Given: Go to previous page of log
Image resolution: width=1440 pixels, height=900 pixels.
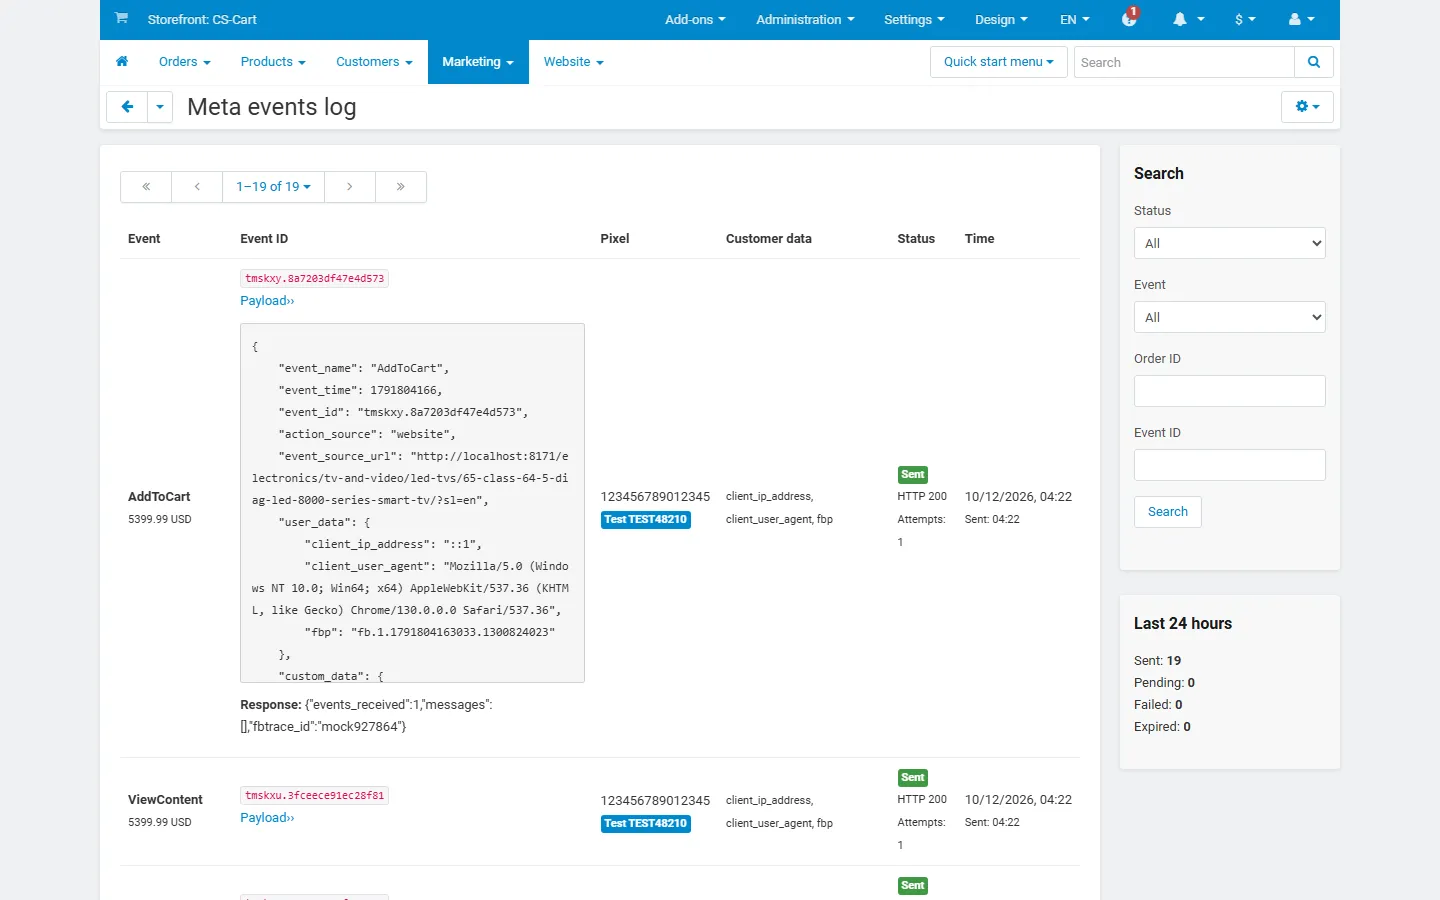Looking at the screenshot, I should pos(197,187).
